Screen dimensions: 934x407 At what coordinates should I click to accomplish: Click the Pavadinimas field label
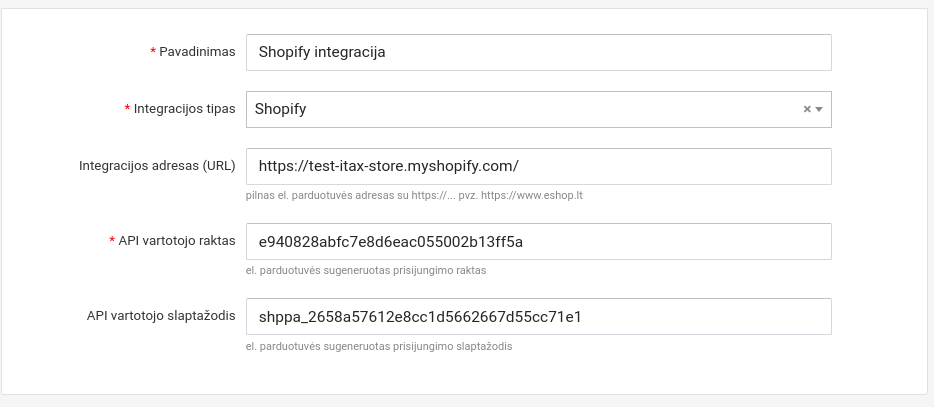(197, 52)
